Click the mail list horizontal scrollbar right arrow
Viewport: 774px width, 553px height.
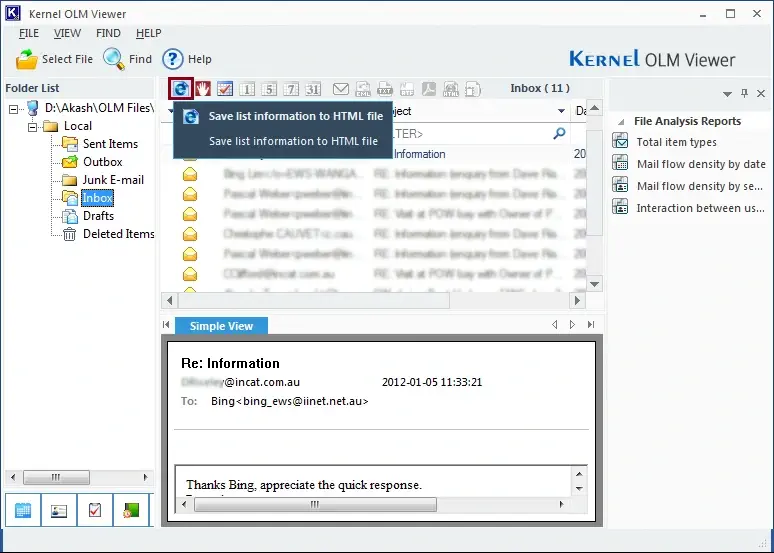pos(578,300)
